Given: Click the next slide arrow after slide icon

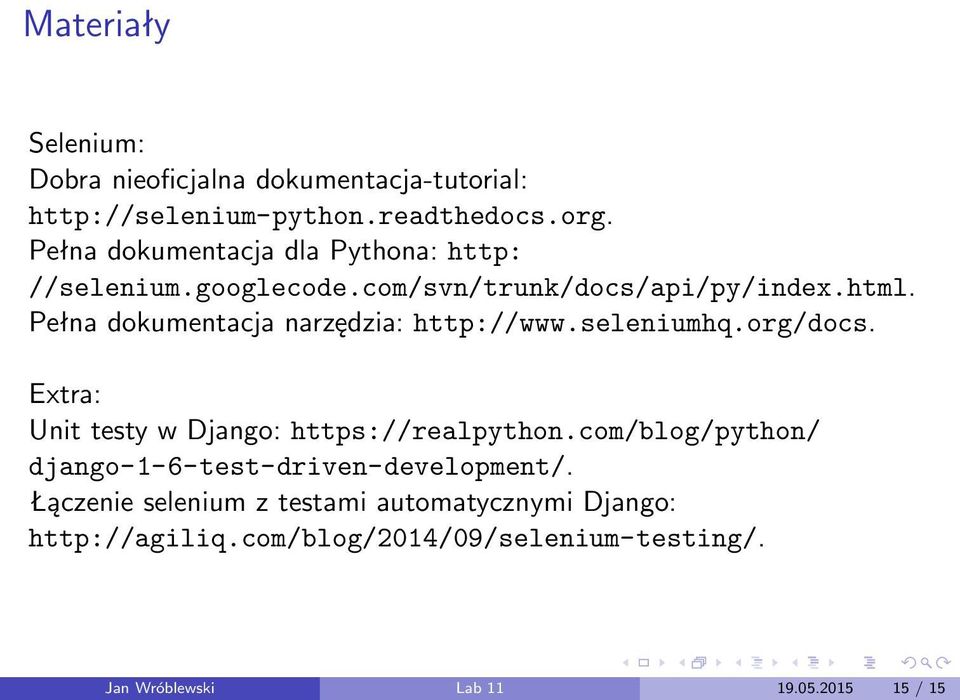Looking at the screenshot, I should (662, 663).
